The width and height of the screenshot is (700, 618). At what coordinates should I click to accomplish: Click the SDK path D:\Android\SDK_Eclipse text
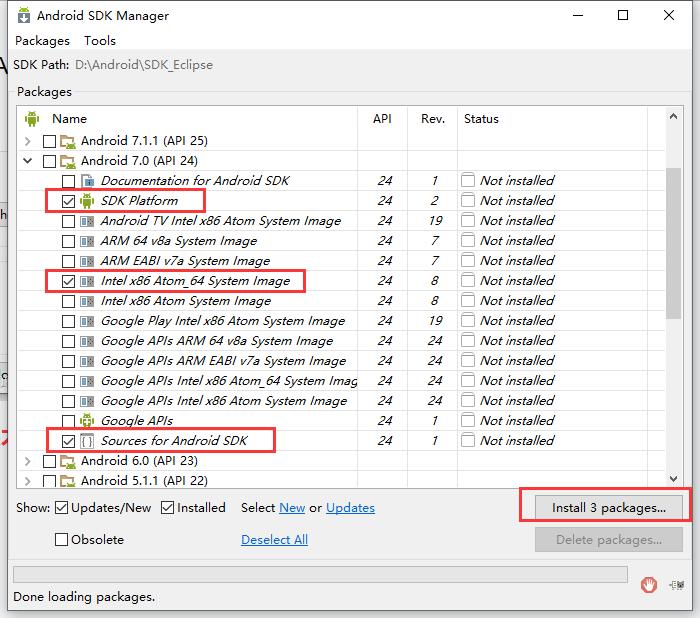click(144, 65)
